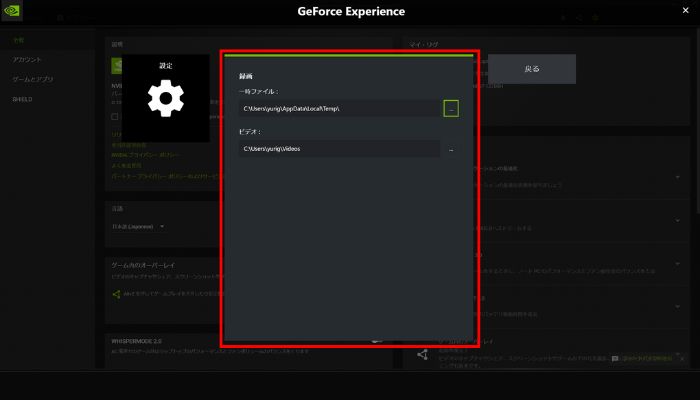700x400 pixels.
Task: Edit the temporary files path field
Action: (340, 108)
